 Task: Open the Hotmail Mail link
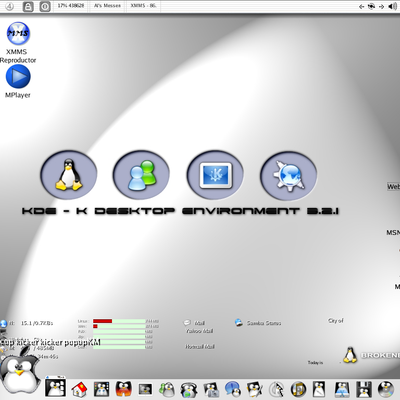[200, 347]
